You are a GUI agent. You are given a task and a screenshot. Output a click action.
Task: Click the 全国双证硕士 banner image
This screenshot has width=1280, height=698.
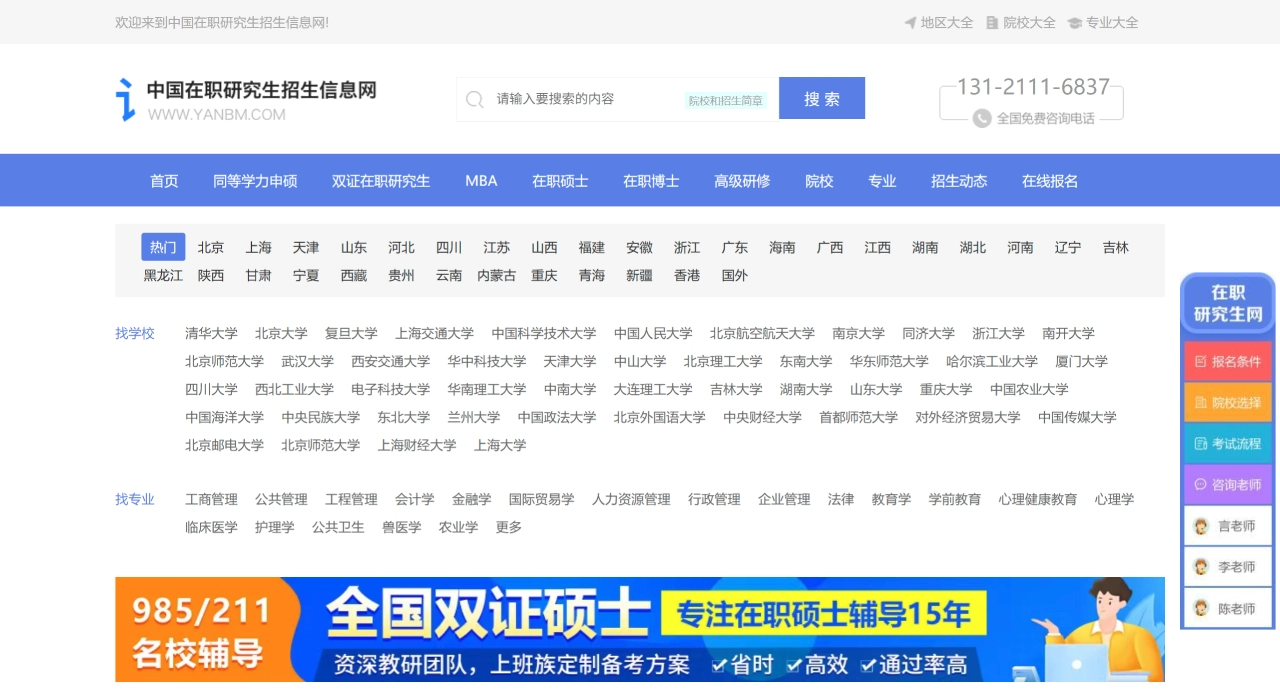640,630
